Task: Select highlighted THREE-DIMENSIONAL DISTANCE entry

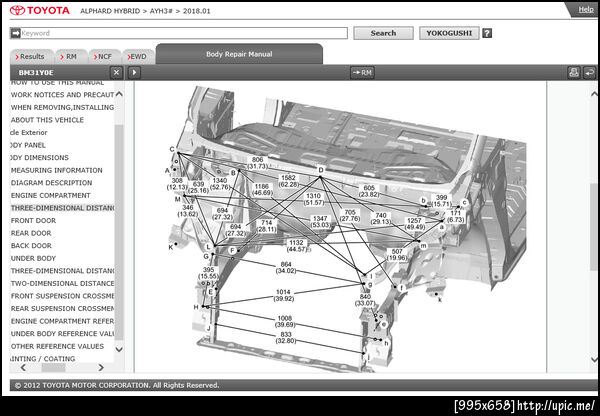Action: [x=62, y=208]
